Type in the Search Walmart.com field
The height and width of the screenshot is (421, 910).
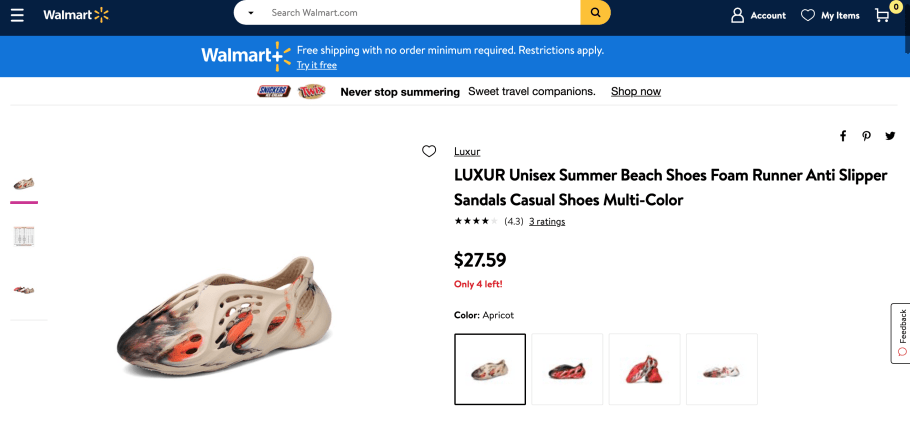pyautogui.click(x=420, y=13)
